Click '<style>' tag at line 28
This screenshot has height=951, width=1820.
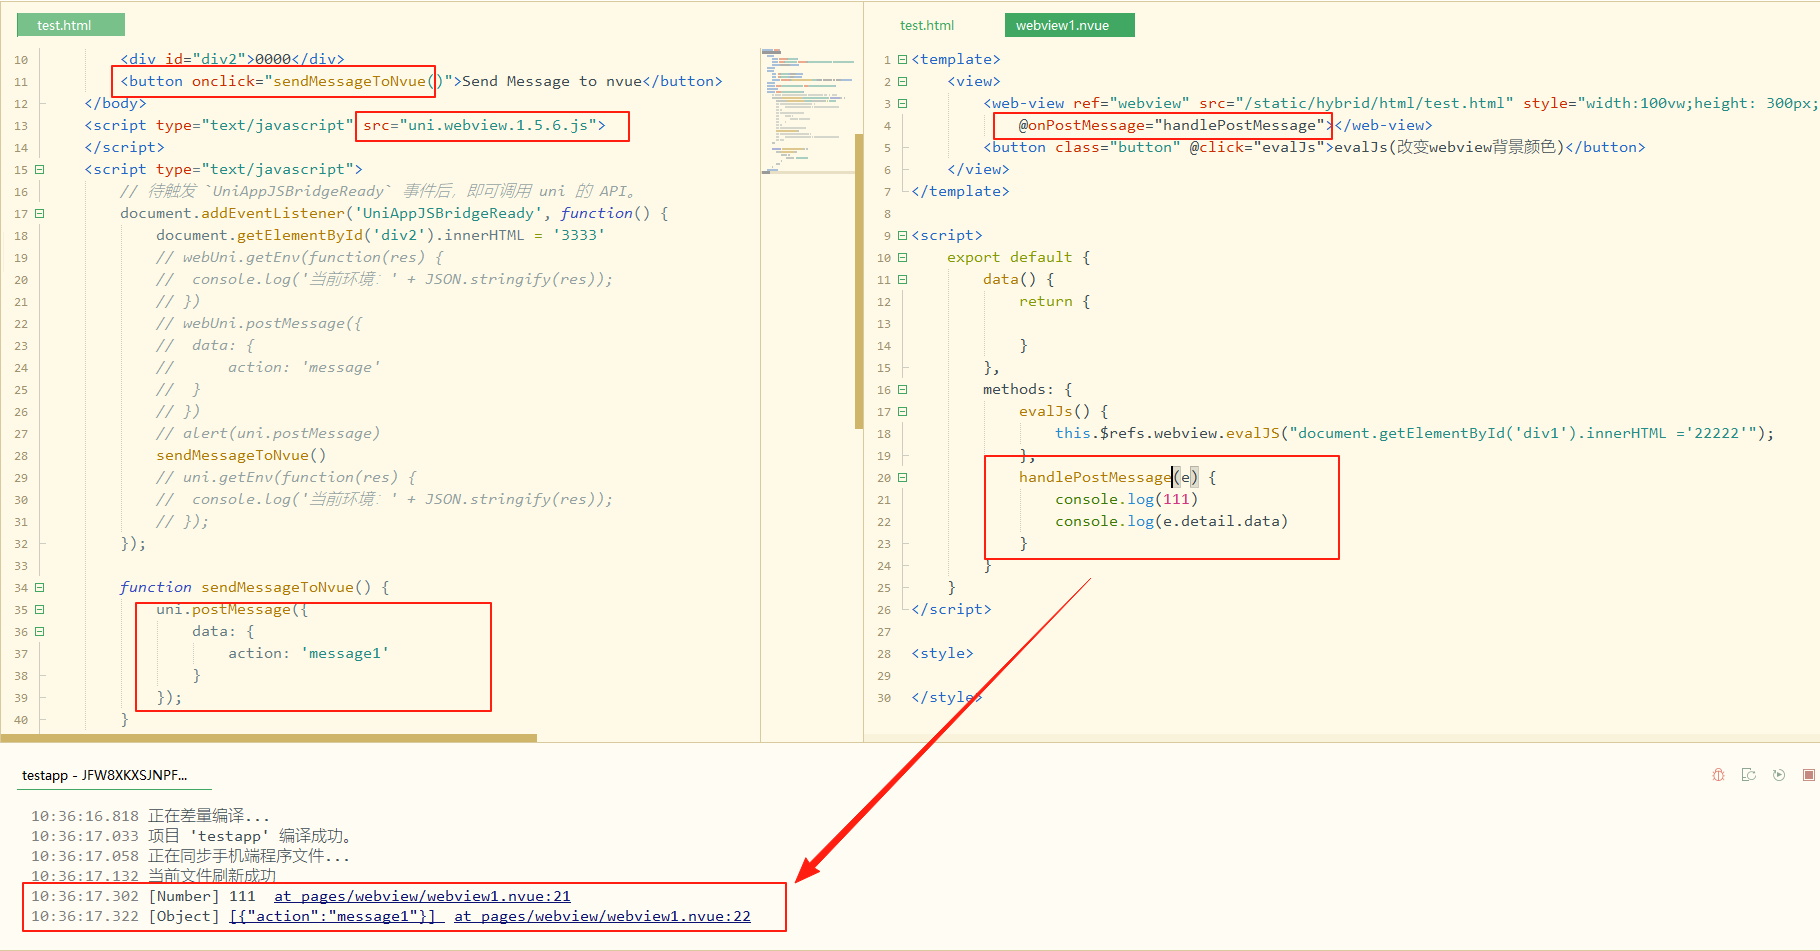click(x=942, y=653)
